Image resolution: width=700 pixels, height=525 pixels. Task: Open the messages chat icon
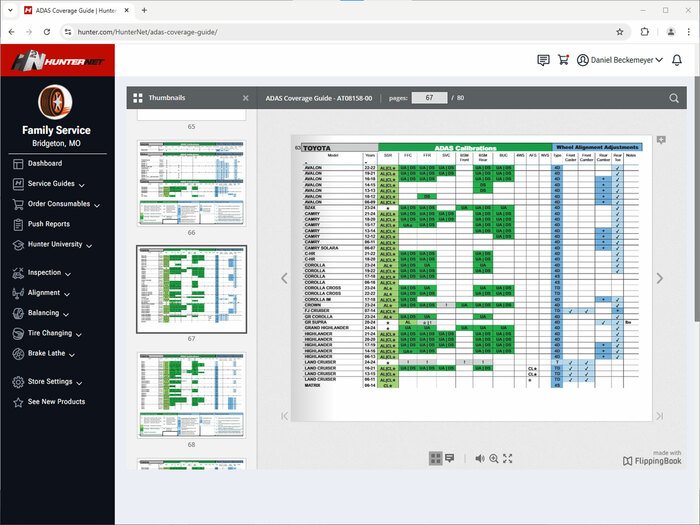click(x=543, y=60)
